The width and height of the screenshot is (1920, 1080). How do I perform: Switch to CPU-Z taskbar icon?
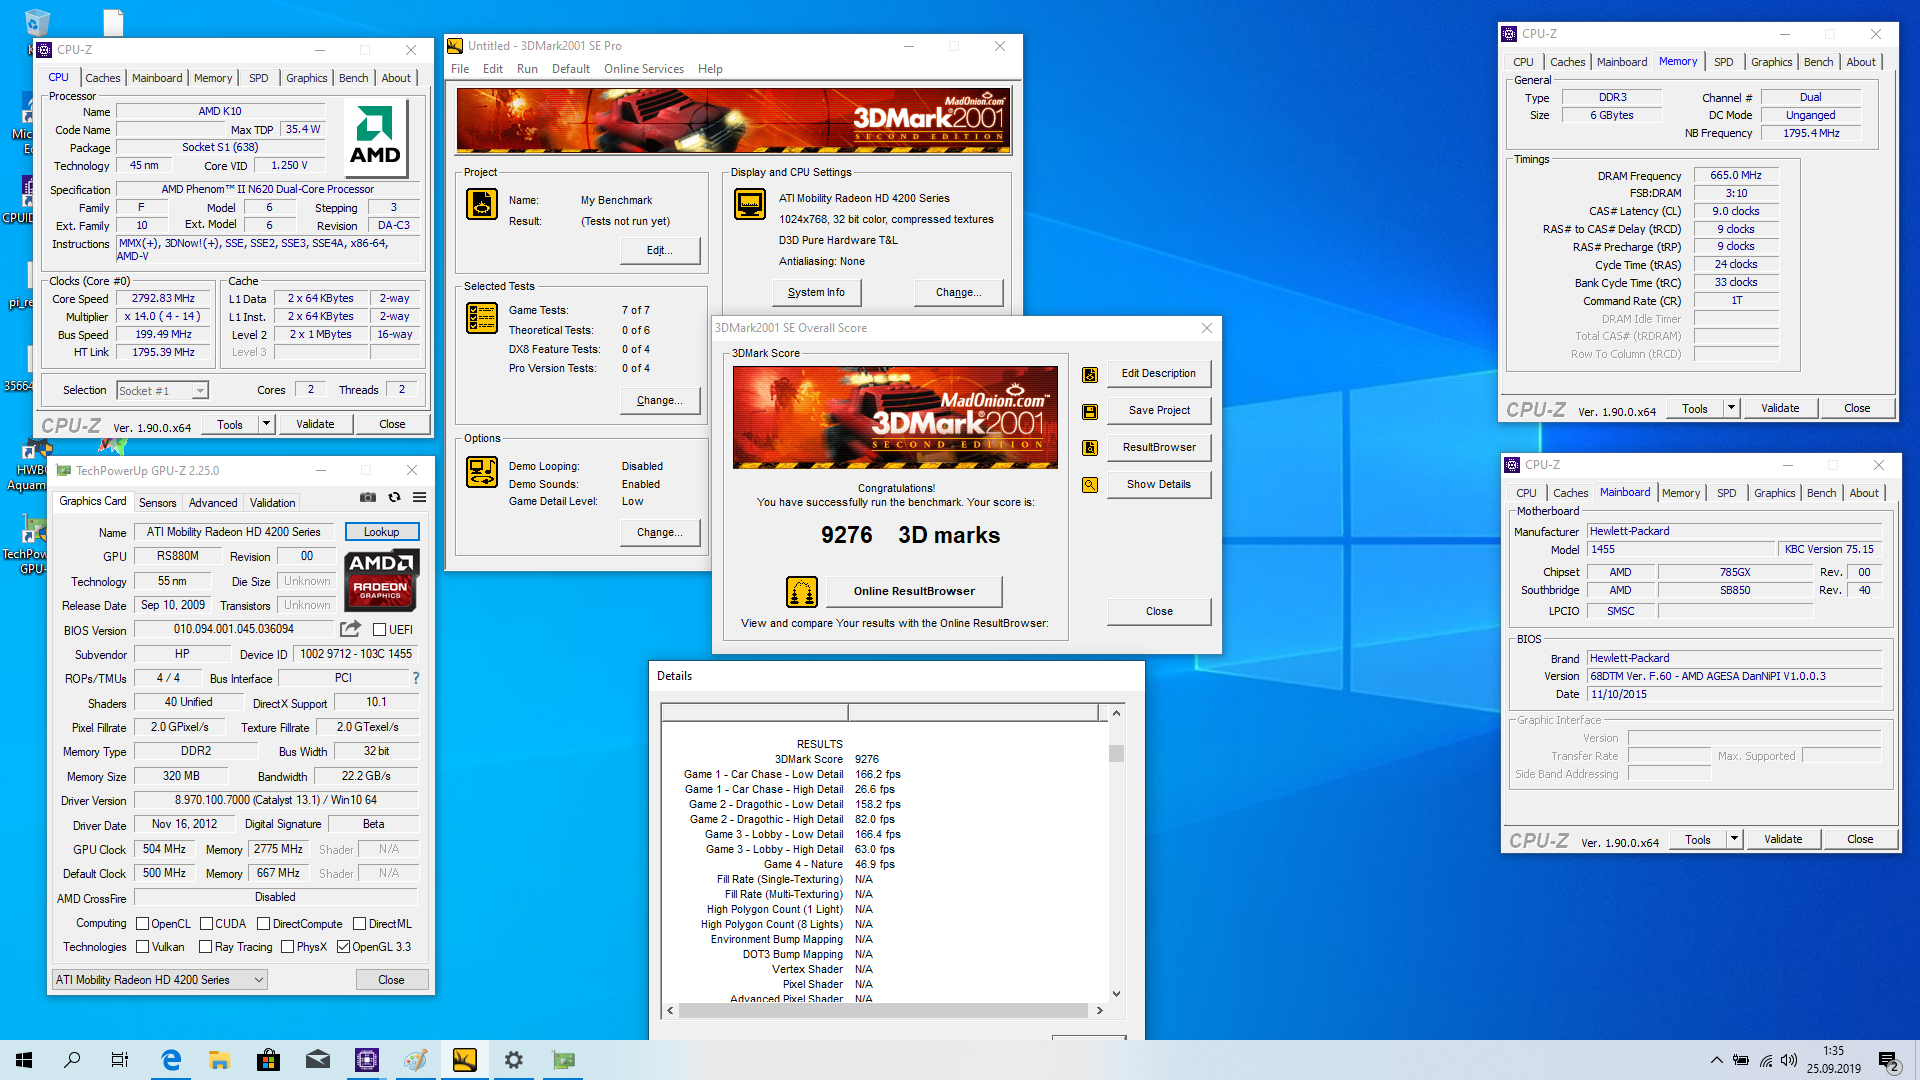point(366,1060)
